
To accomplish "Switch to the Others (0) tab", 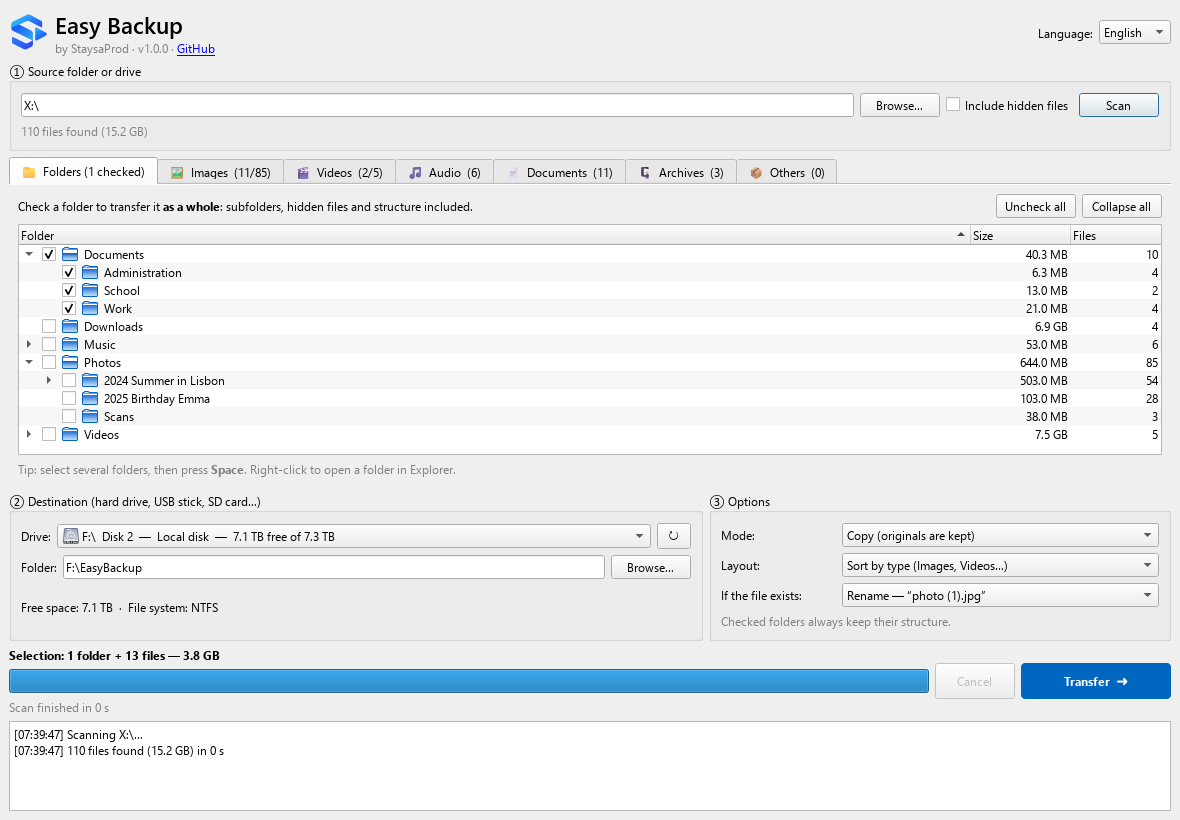I will (x=786, y=172).
